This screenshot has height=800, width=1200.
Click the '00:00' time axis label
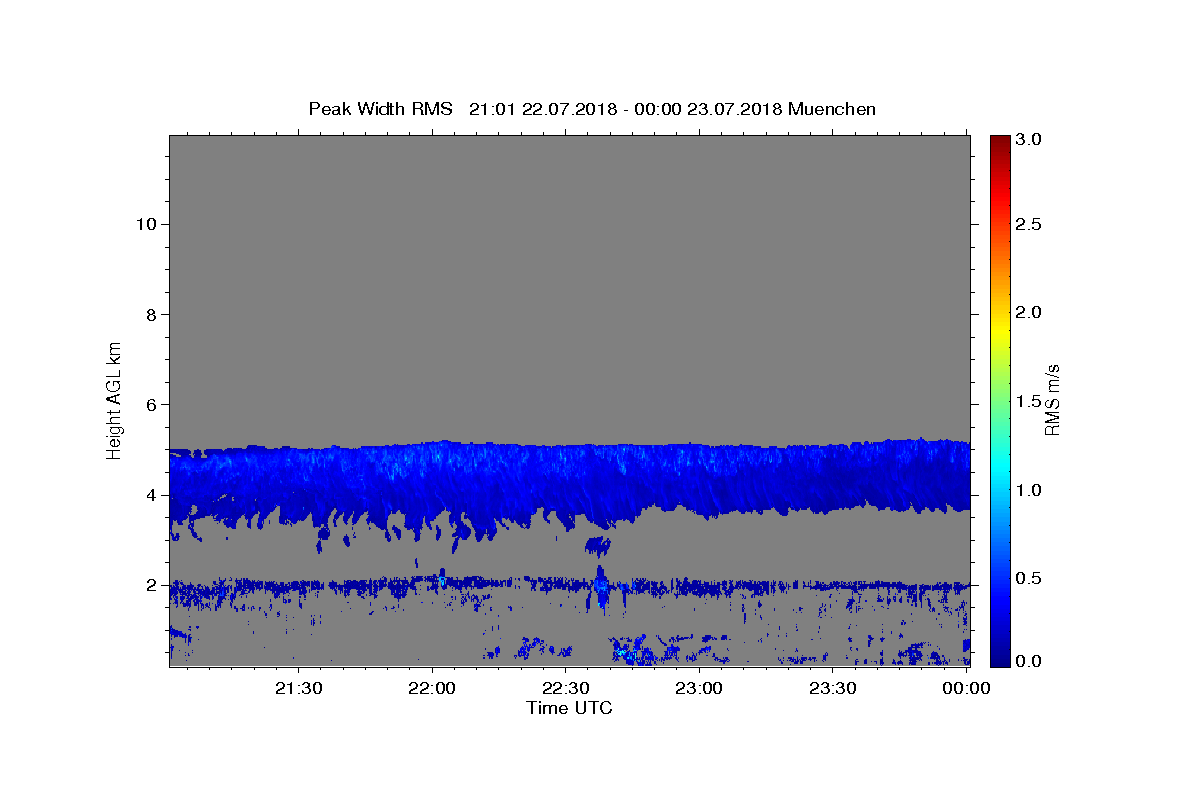pos(966,688)
